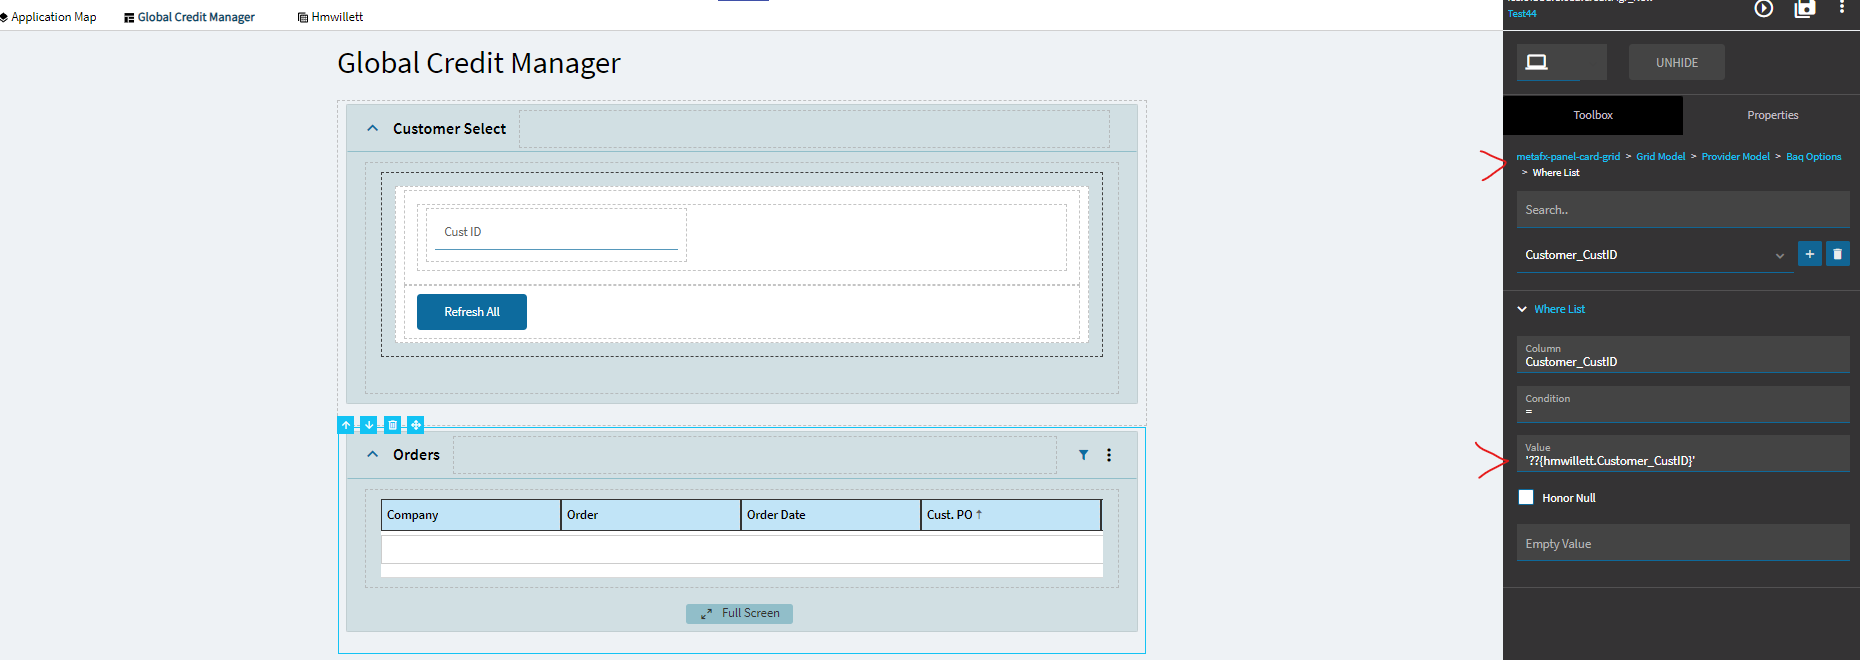Collapse the Orders panel chevron
The image size is (1860, 660).
(372, 454)
